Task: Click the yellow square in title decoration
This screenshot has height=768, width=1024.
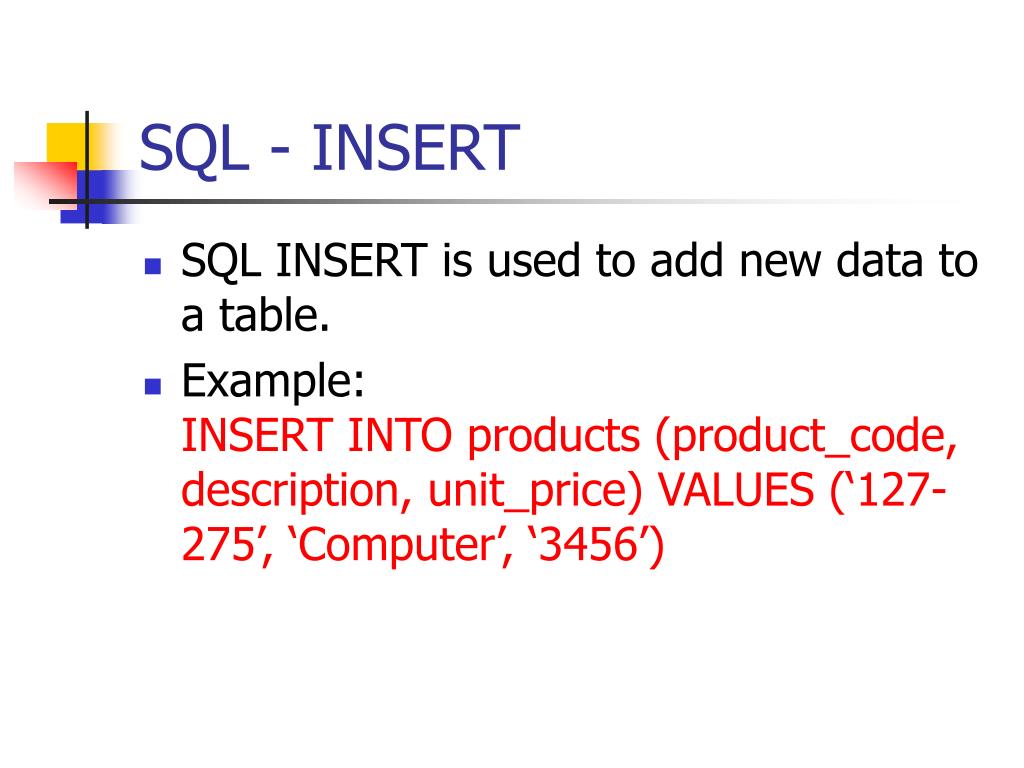Action: (x=69, y=144)
